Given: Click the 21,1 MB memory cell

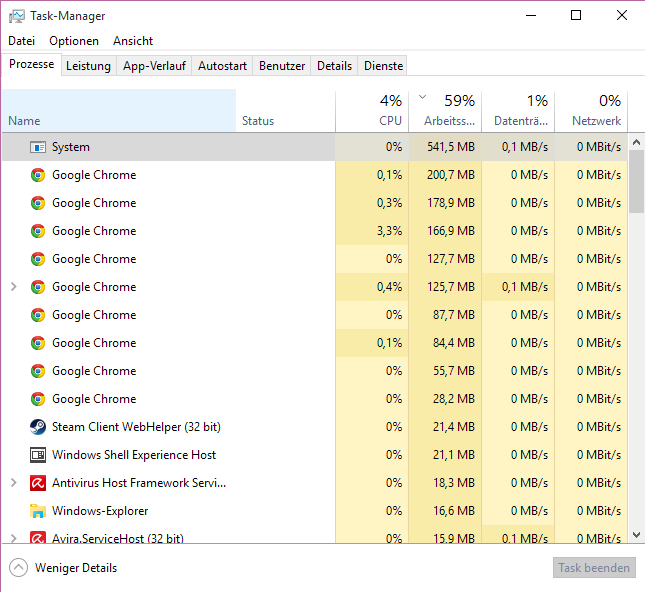Looking at the screenshot, I should pos(445,455).
